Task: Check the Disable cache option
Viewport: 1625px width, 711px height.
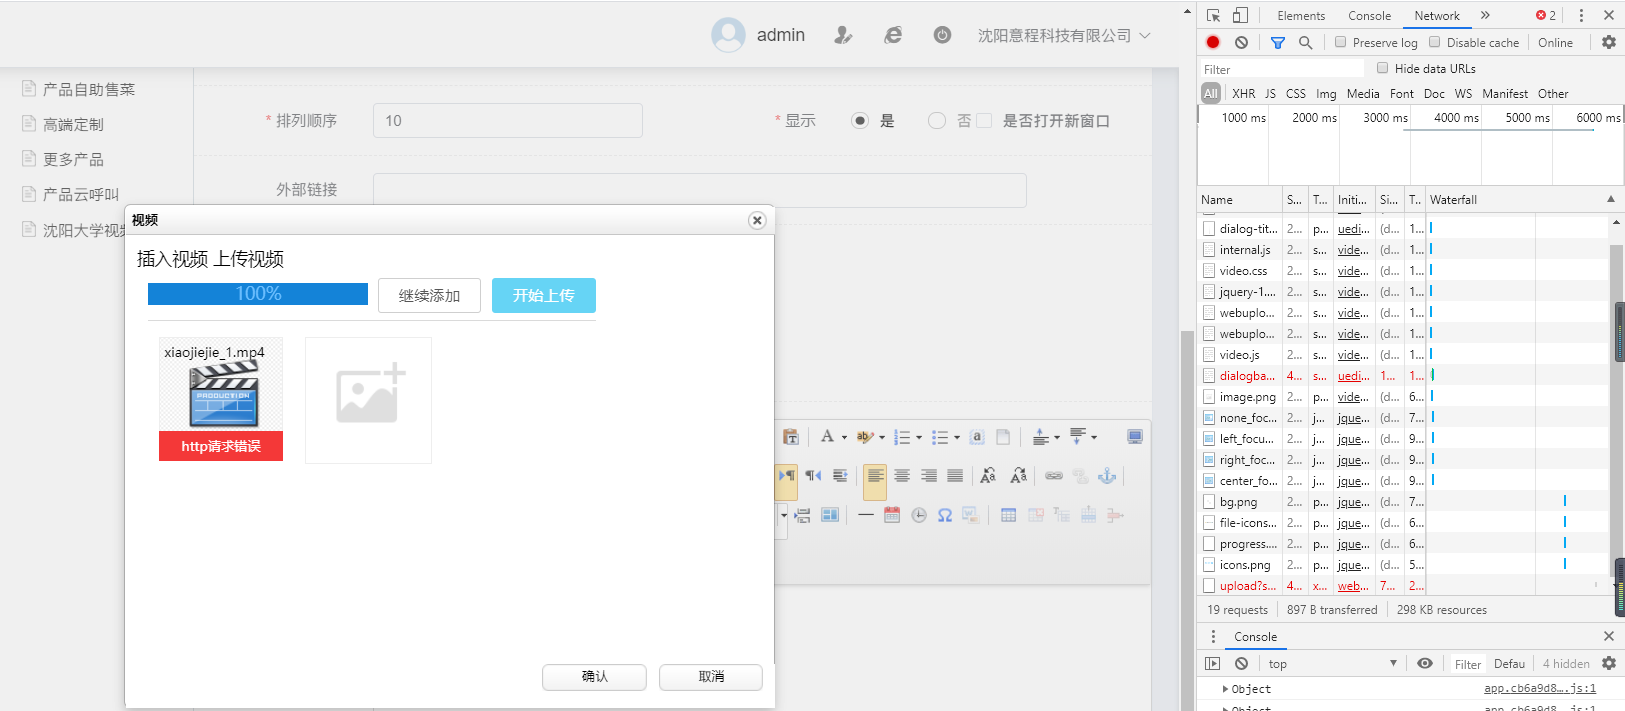Action: (1435, 42)
